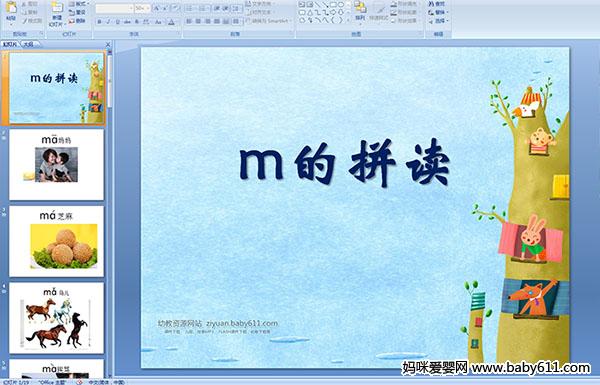The image size is (600, 385).
Task: Click the Replace button in the editing group
Action: coord(437,12)
